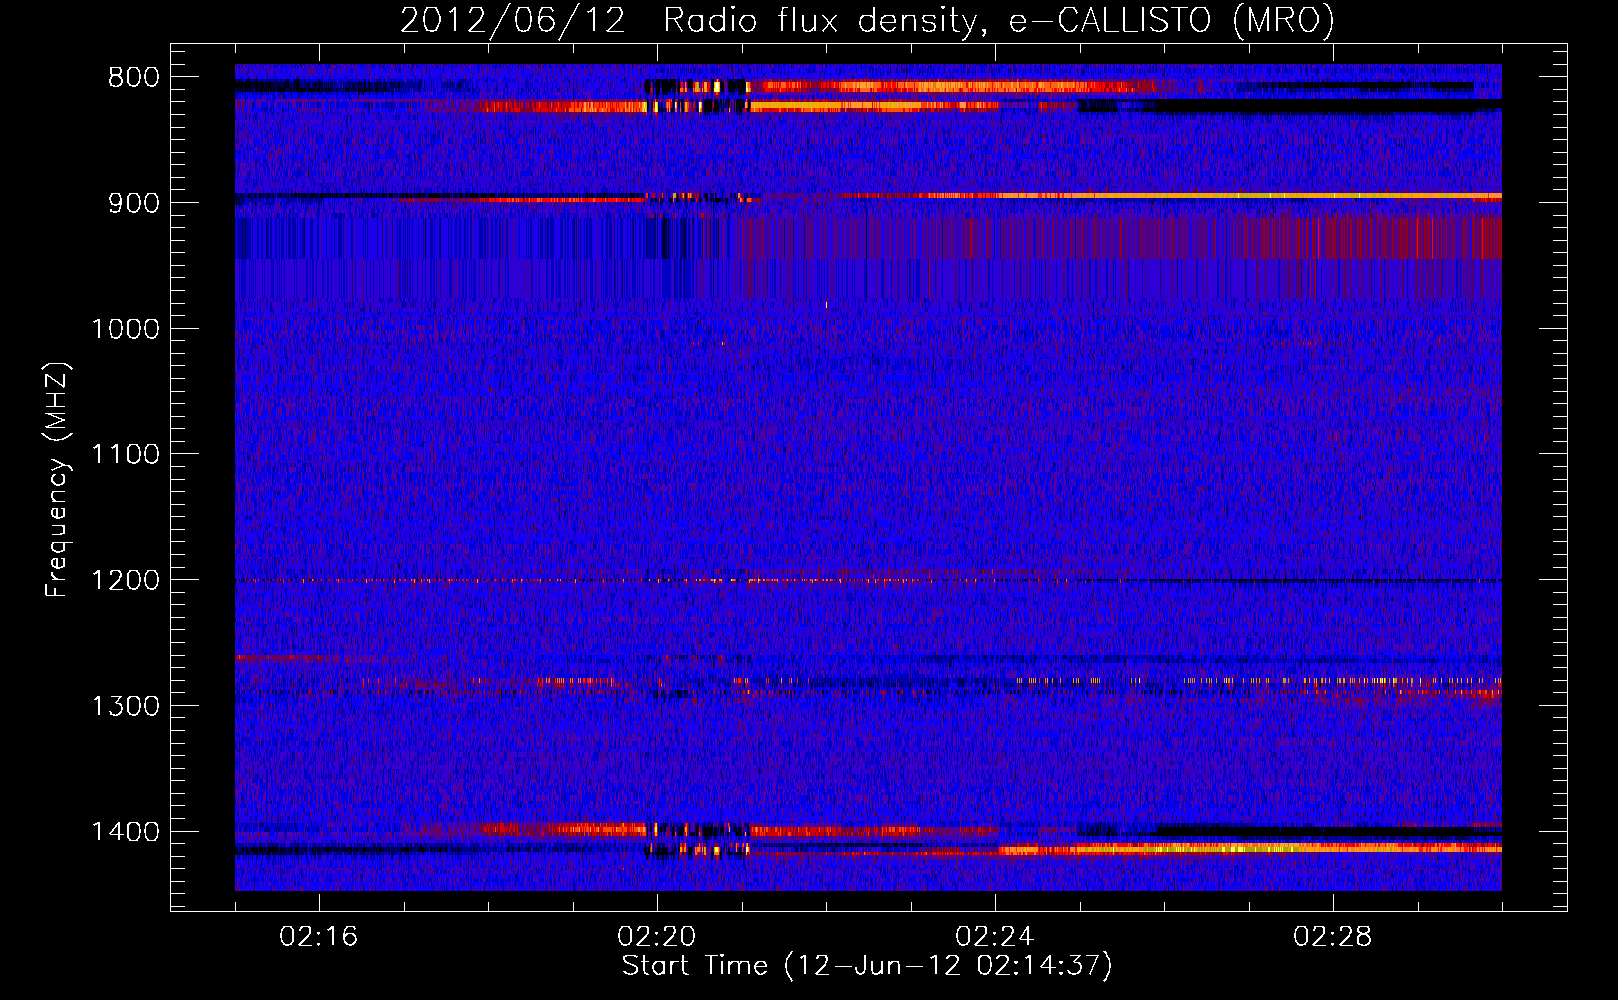Select the 800 frequency tick label
This screenshot has height=1000, width=1618.
134,78
